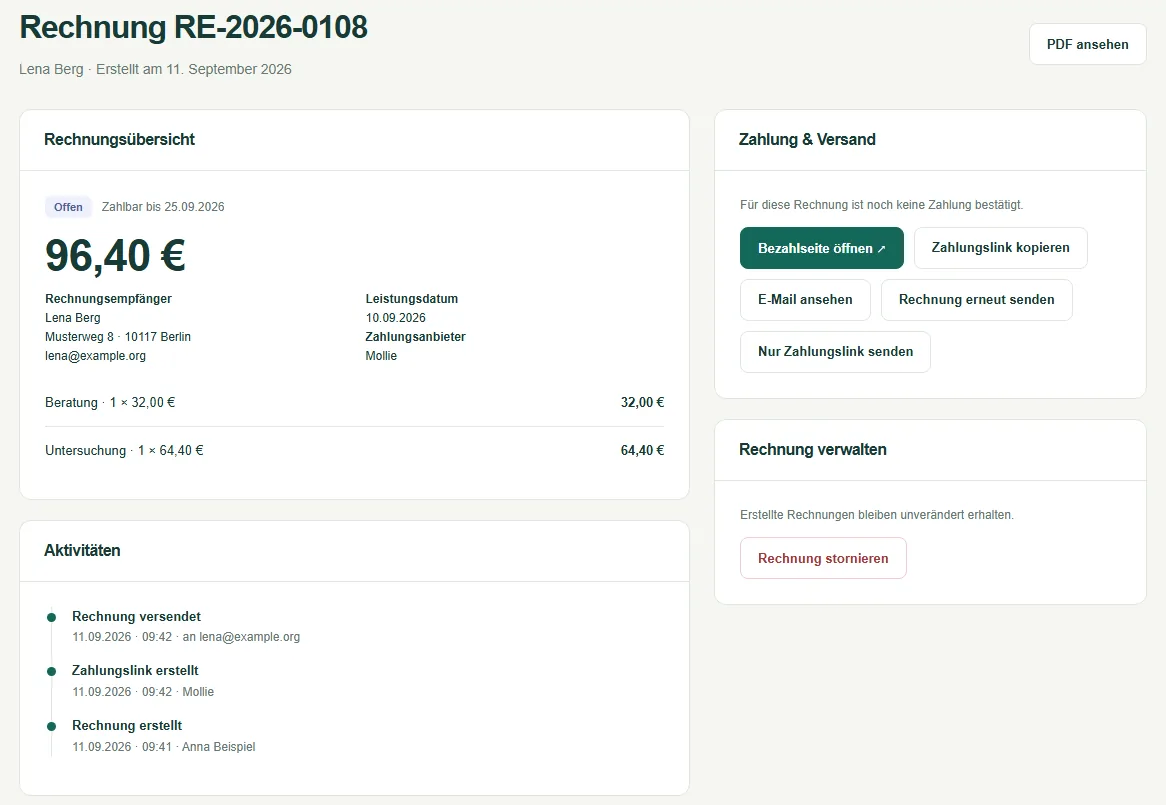
Task: Click Rechnung erneut senden
Action: tap(976, 300)
